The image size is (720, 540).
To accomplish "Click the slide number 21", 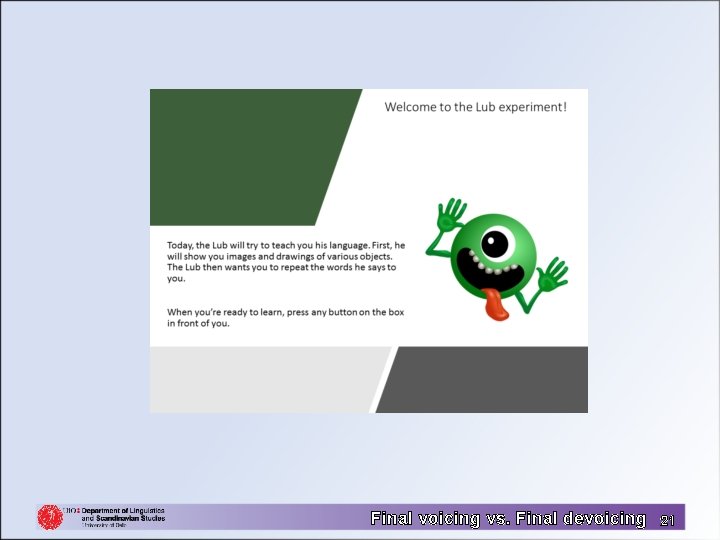I will (667, 520).
